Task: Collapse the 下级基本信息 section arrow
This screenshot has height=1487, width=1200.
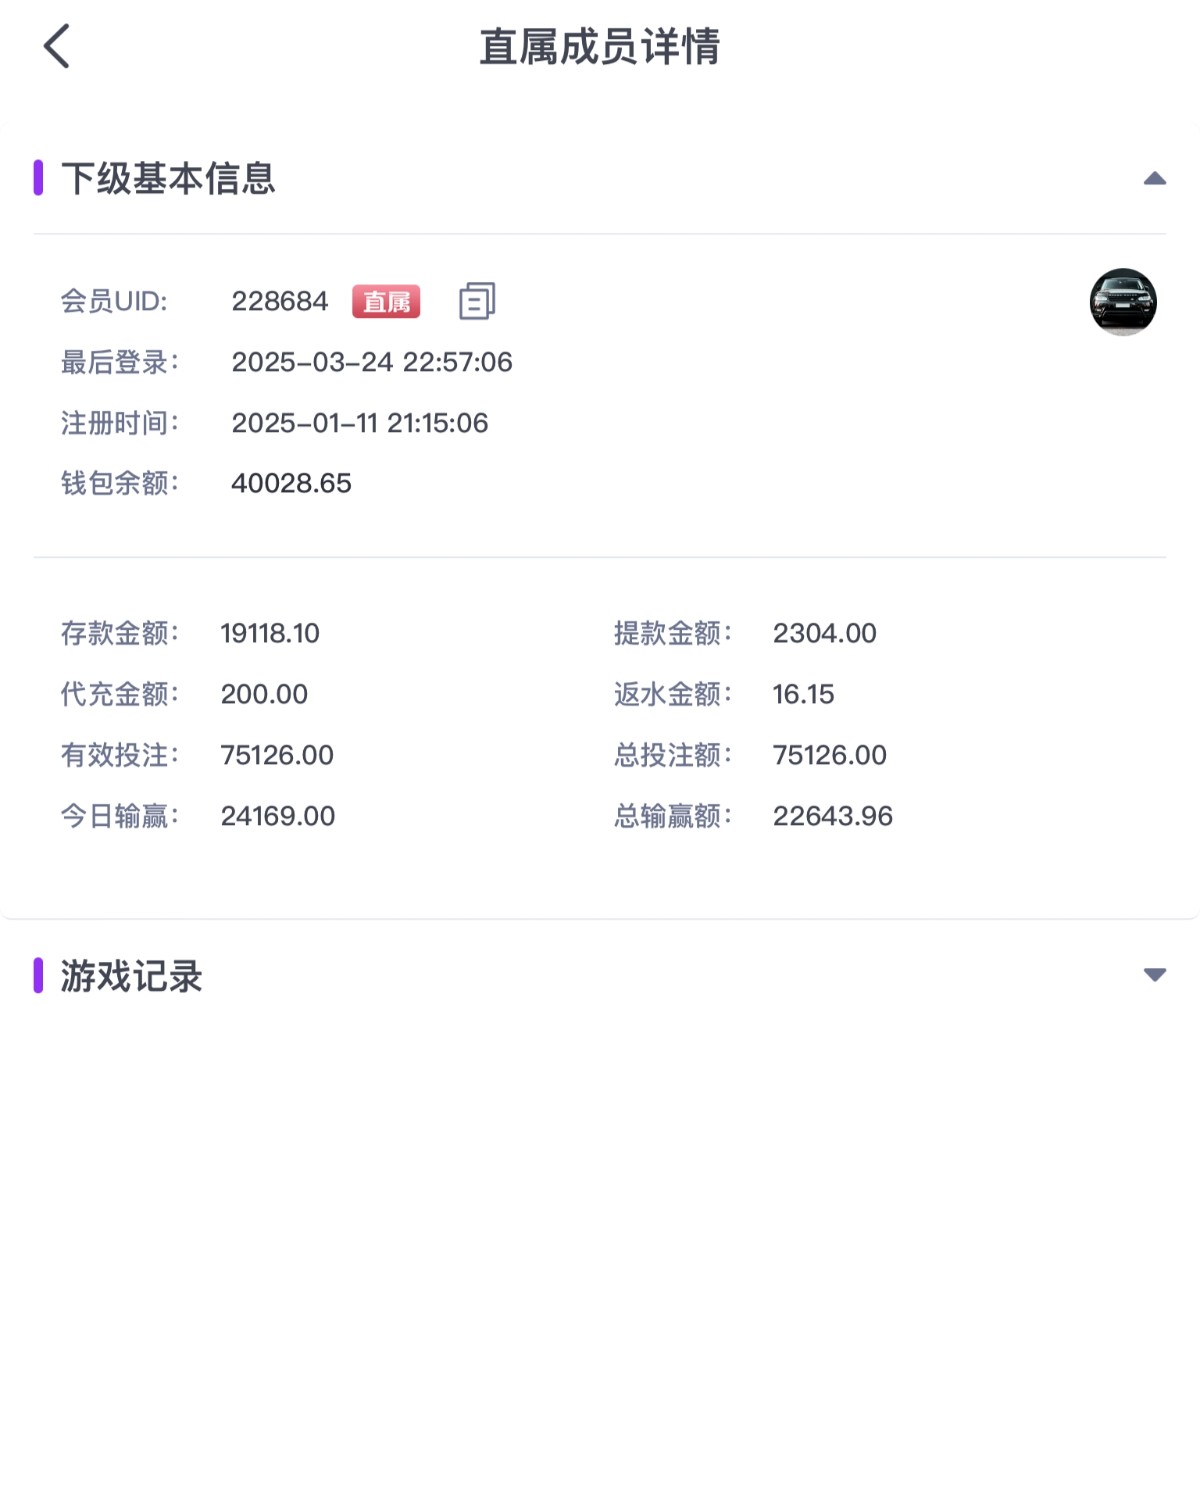Action: click(x=1154, y=179)
